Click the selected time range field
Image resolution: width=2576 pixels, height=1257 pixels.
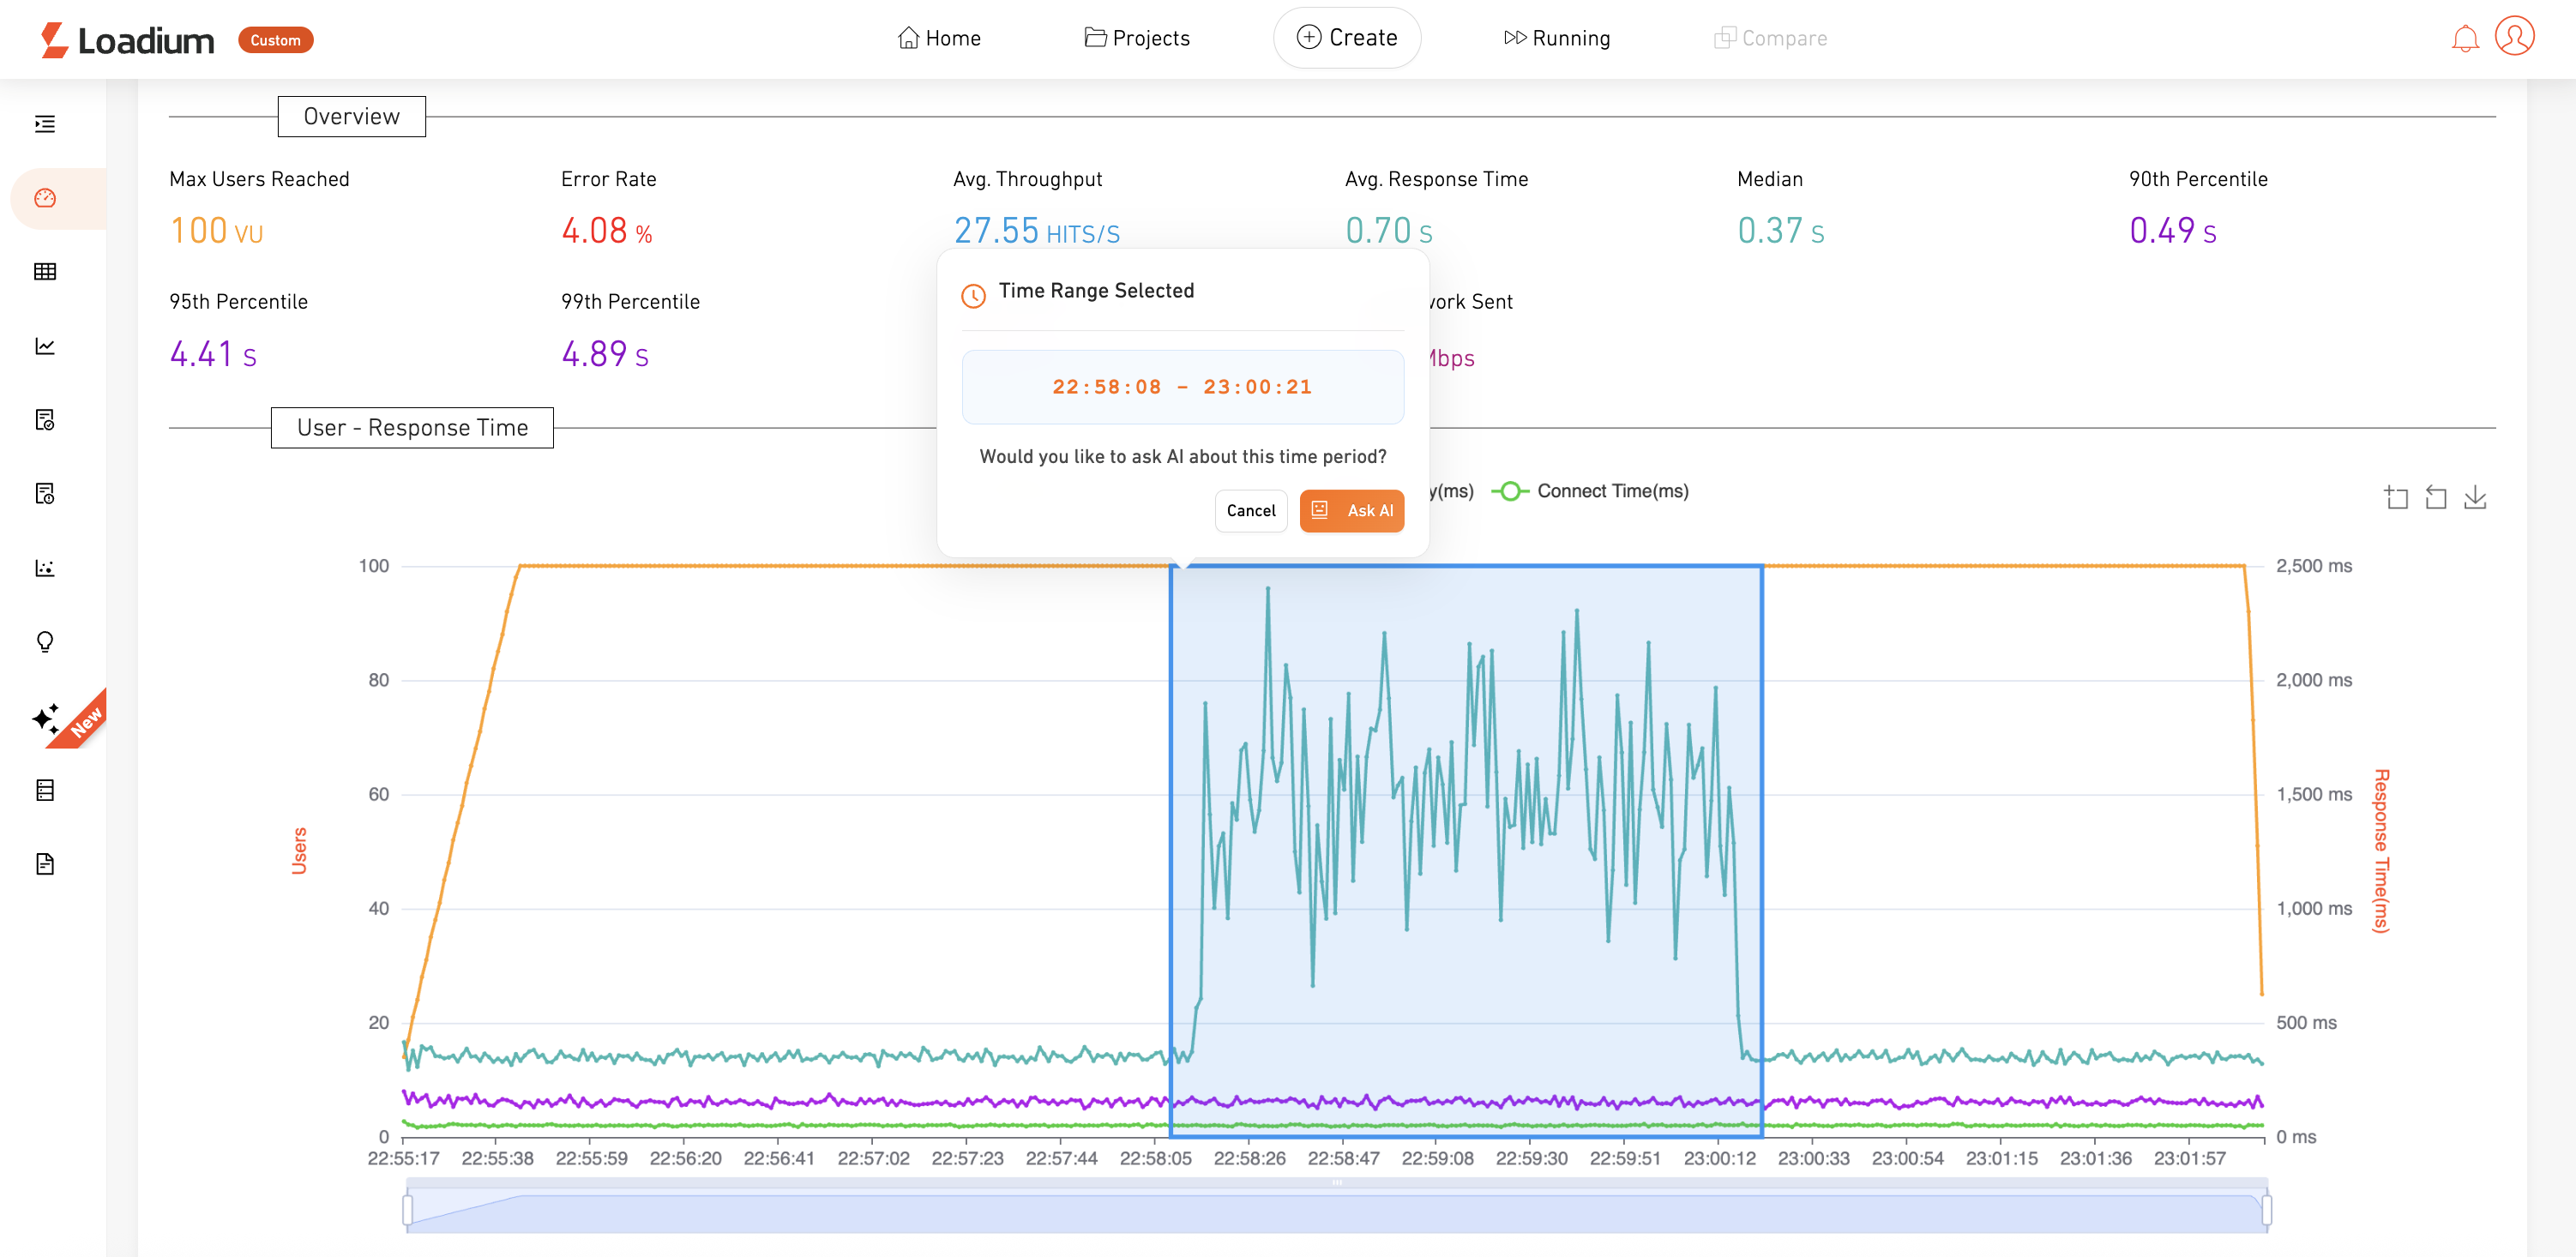tap(1182, 387)
